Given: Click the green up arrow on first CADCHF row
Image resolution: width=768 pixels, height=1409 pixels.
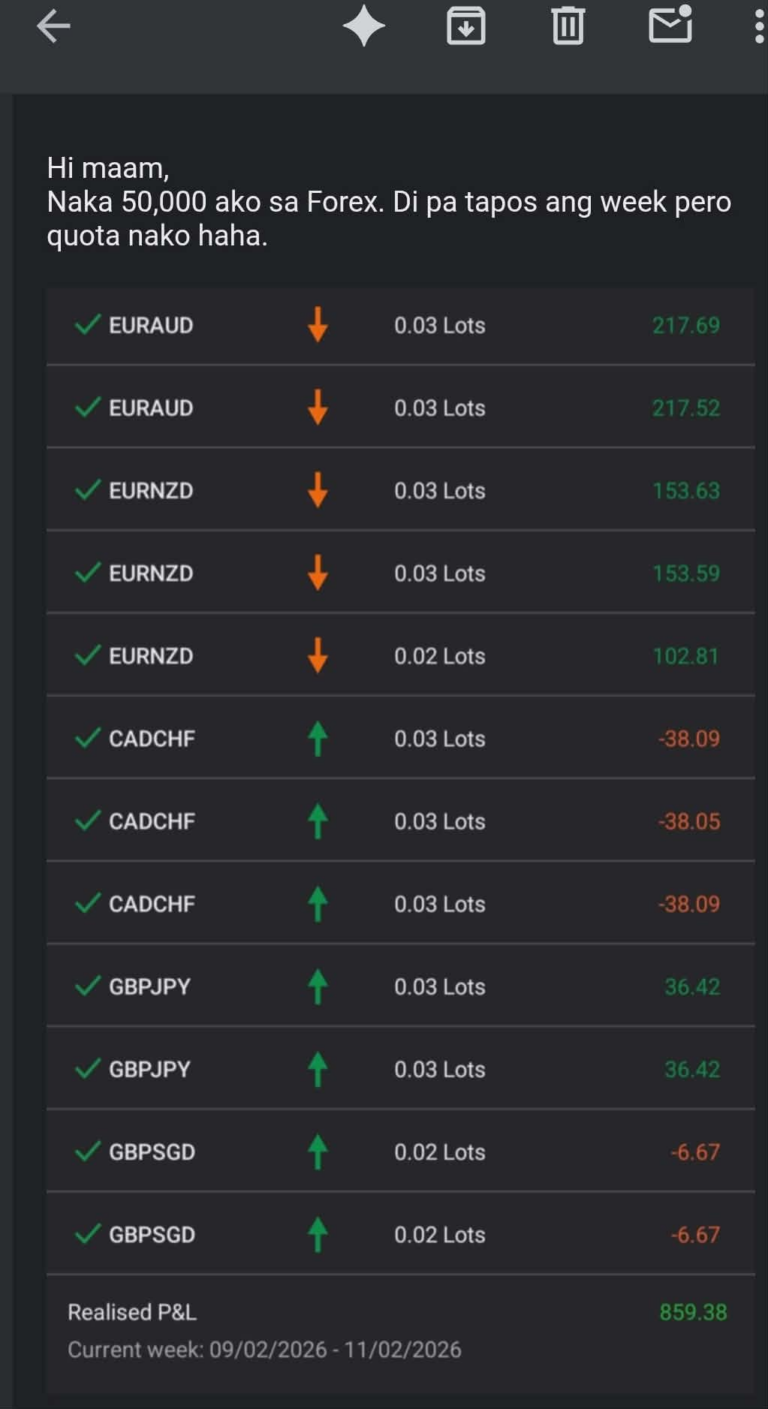Looking at the screenshot, I should coord(317,739).
